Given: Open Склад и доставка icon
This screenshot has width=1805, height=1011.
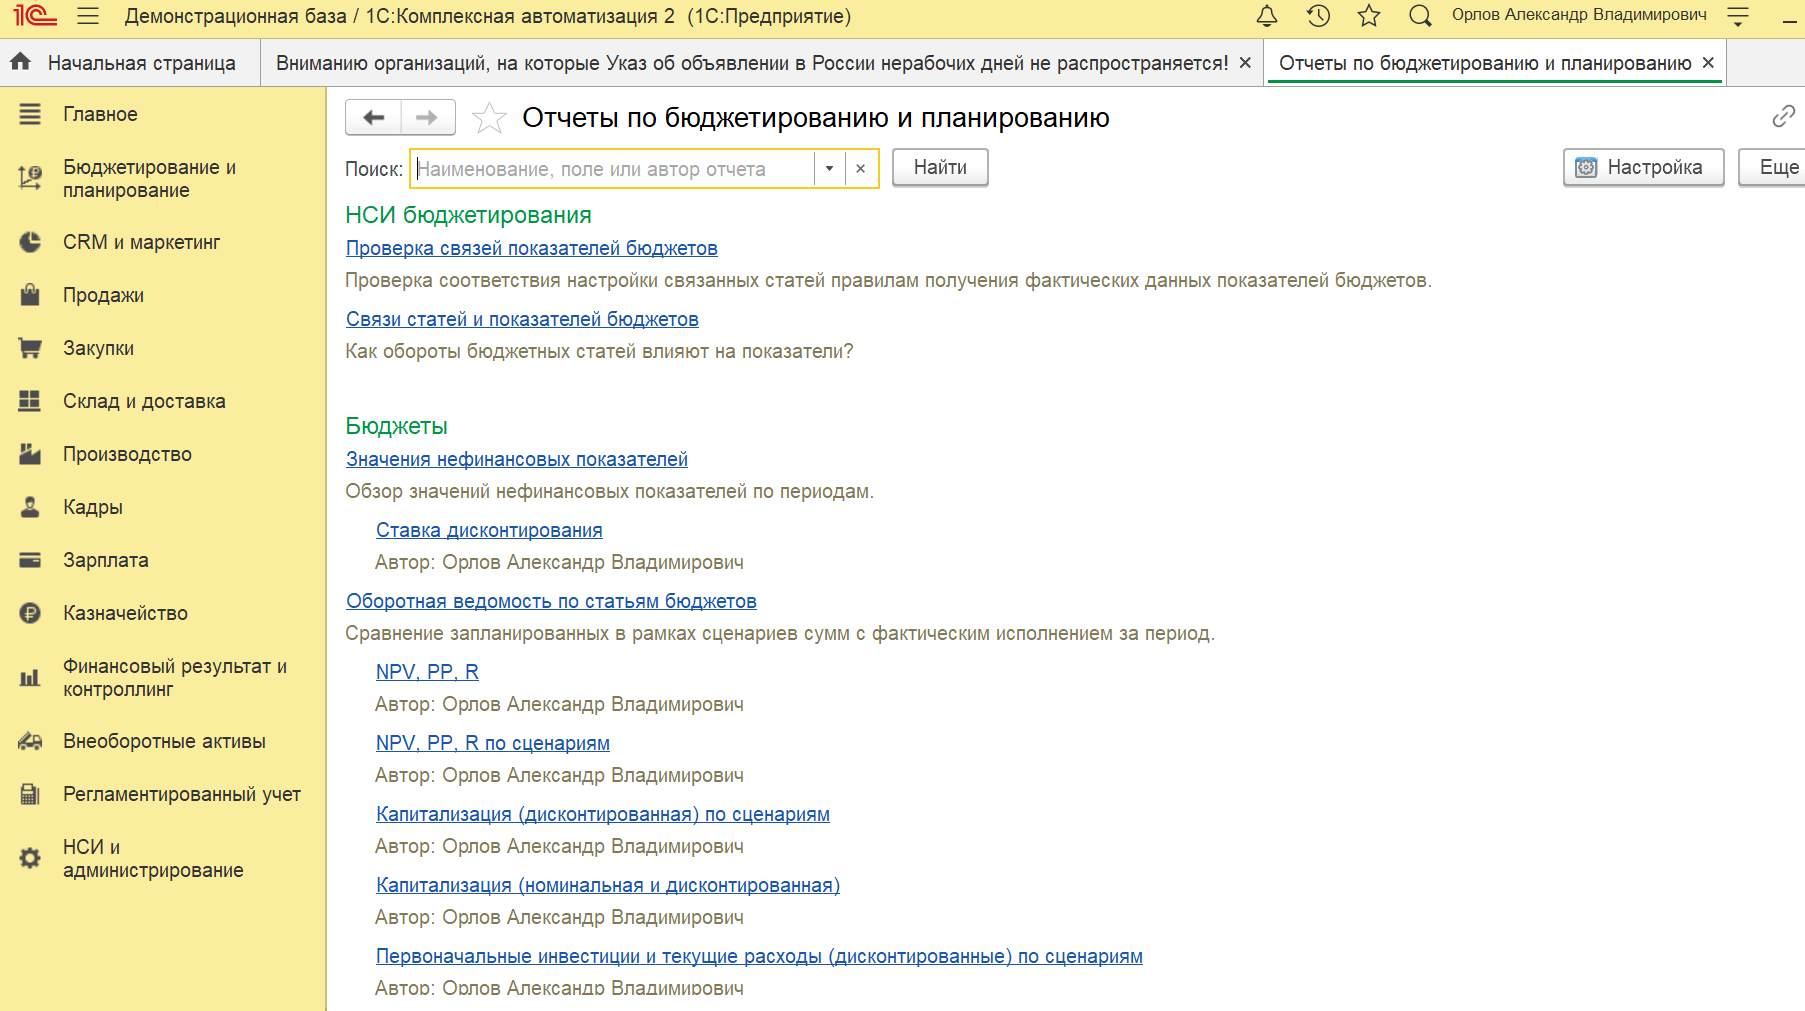Looking at the screenshot, I should pos(30,401).
